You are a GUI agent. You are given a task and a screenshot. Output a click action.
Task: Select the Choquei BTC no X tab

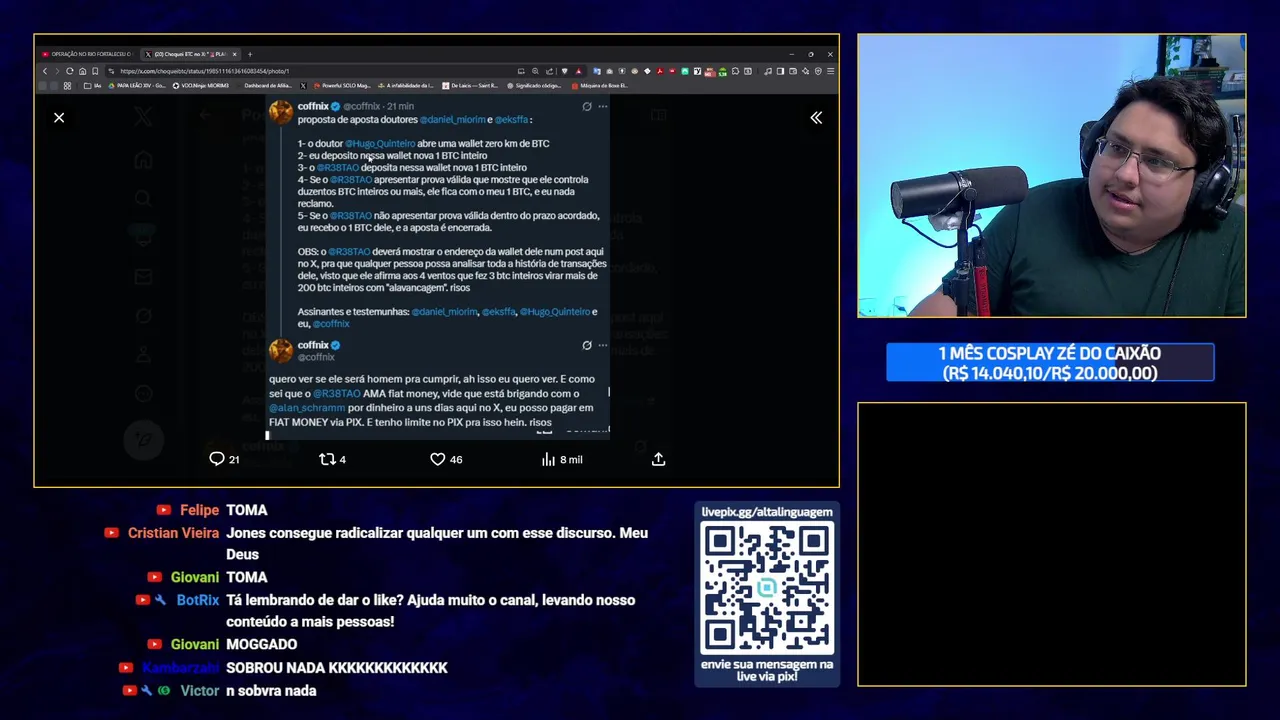pyautogui.click(x=190, y=54)
